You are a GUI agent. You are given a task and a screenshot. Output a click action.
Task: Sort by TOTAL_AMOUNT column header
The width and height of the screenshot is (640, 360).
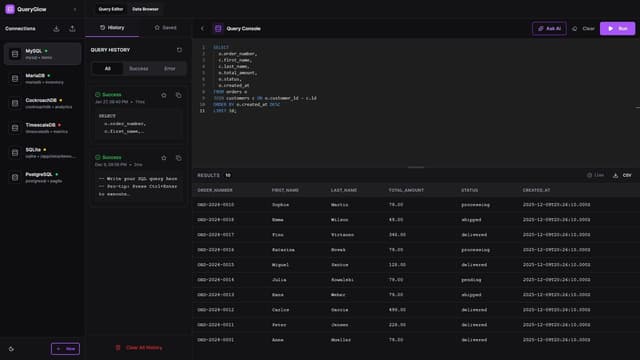(406, 190)
